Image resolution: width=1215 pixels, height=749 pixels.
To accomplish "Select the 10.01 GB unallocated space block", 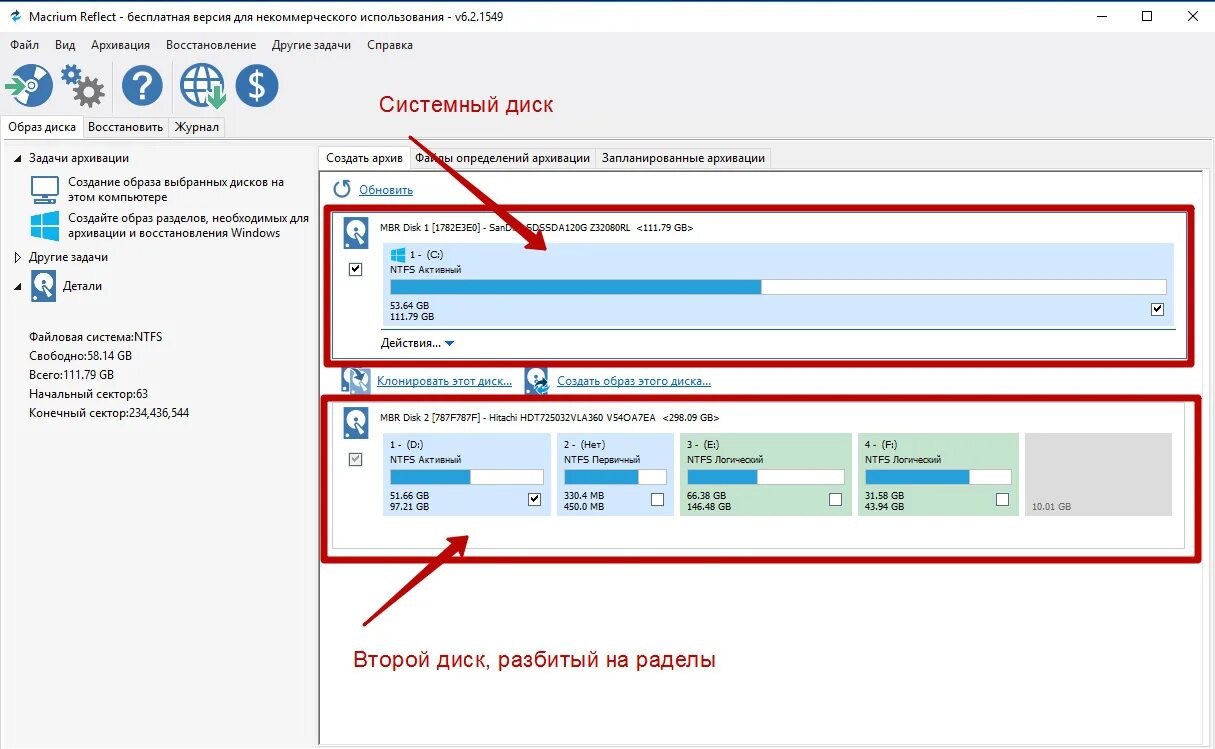I will click(1099, 474).
